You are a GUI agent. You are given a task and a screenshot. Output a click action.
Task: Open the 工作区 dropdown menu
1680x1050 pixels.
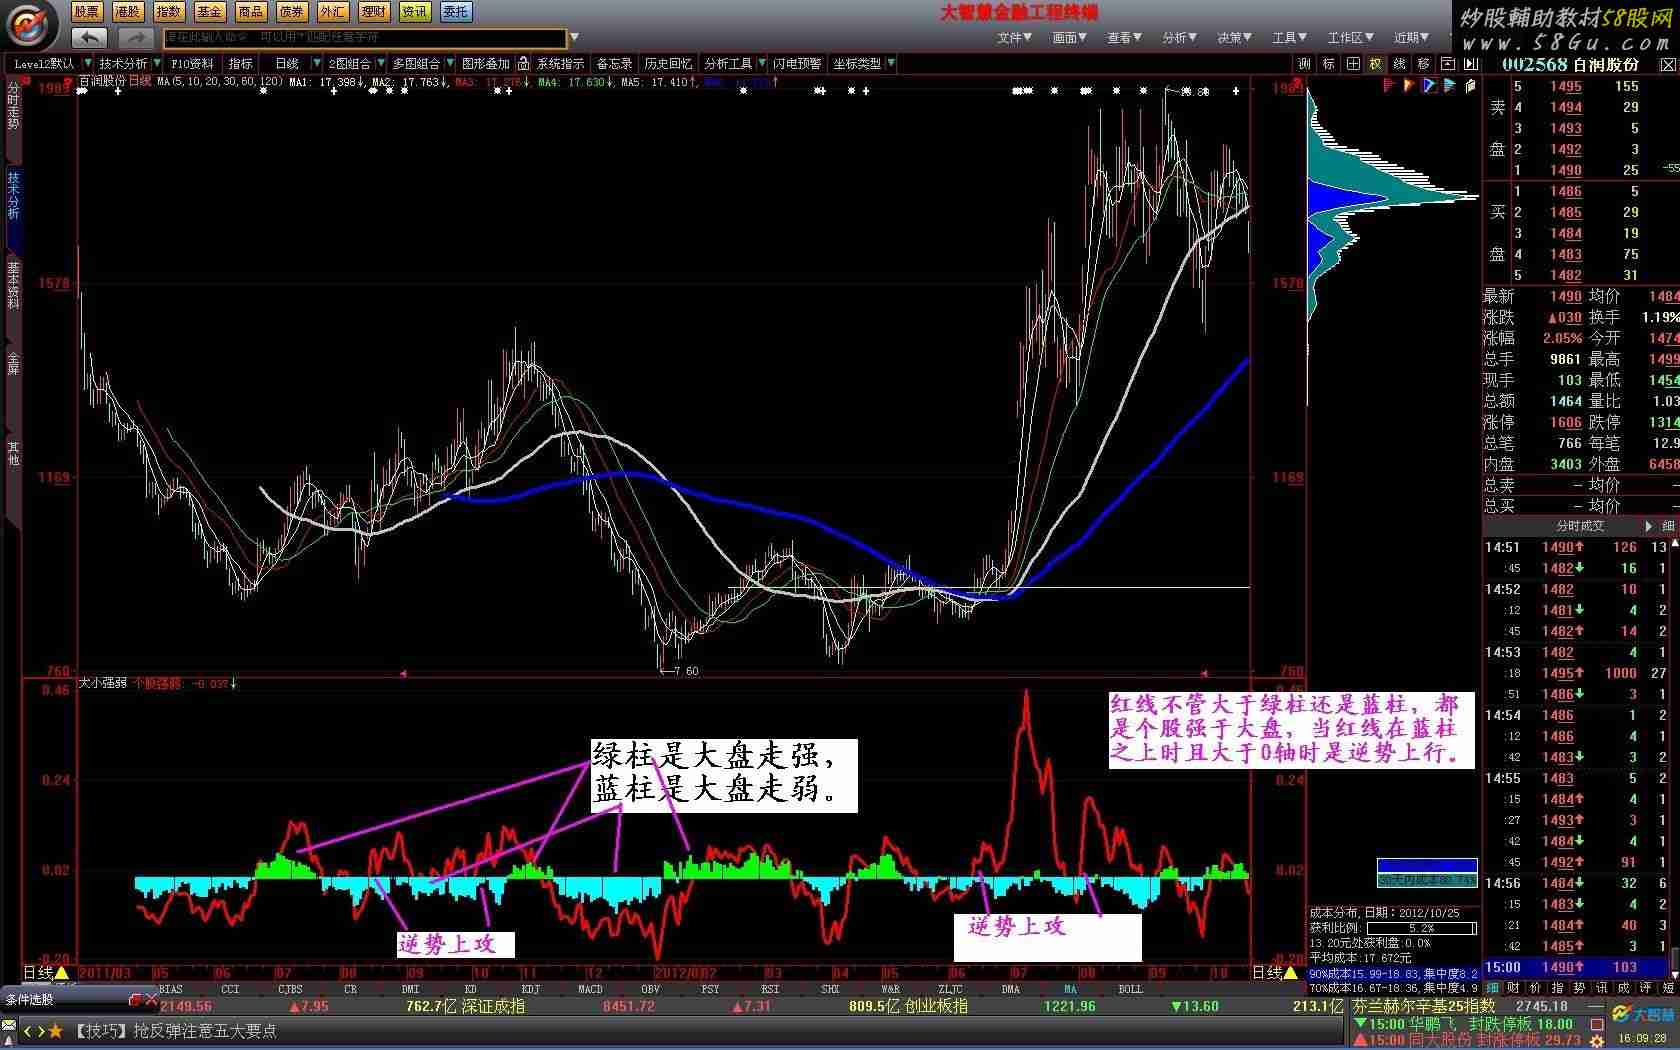[1350, 37]
